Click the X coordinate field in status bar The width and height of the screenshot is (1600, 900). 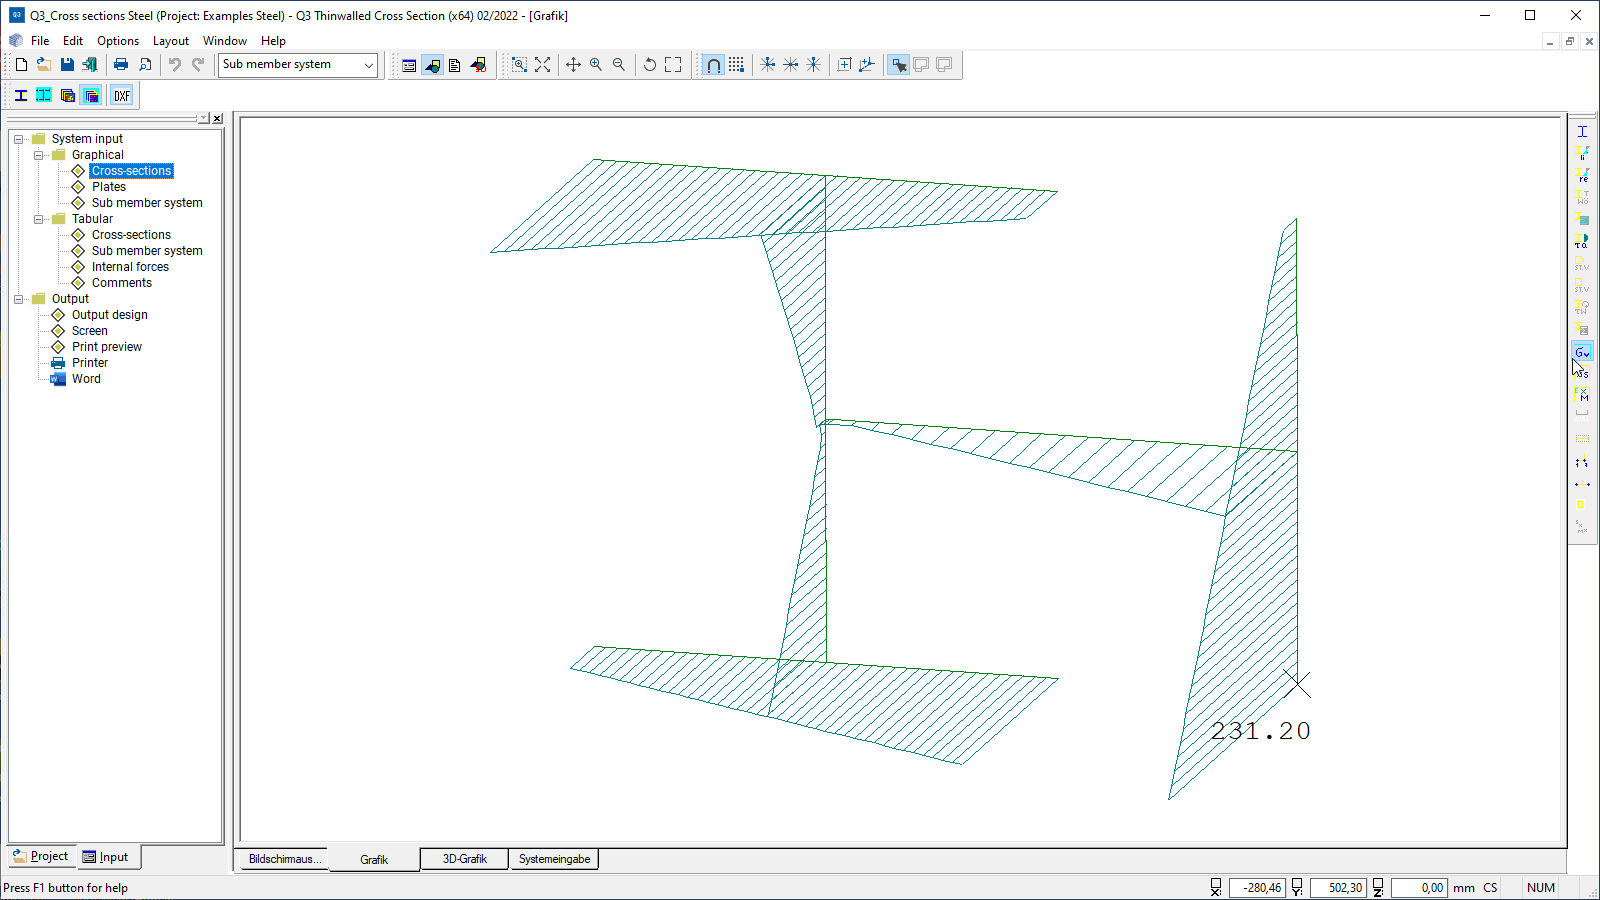point(1258,888)
